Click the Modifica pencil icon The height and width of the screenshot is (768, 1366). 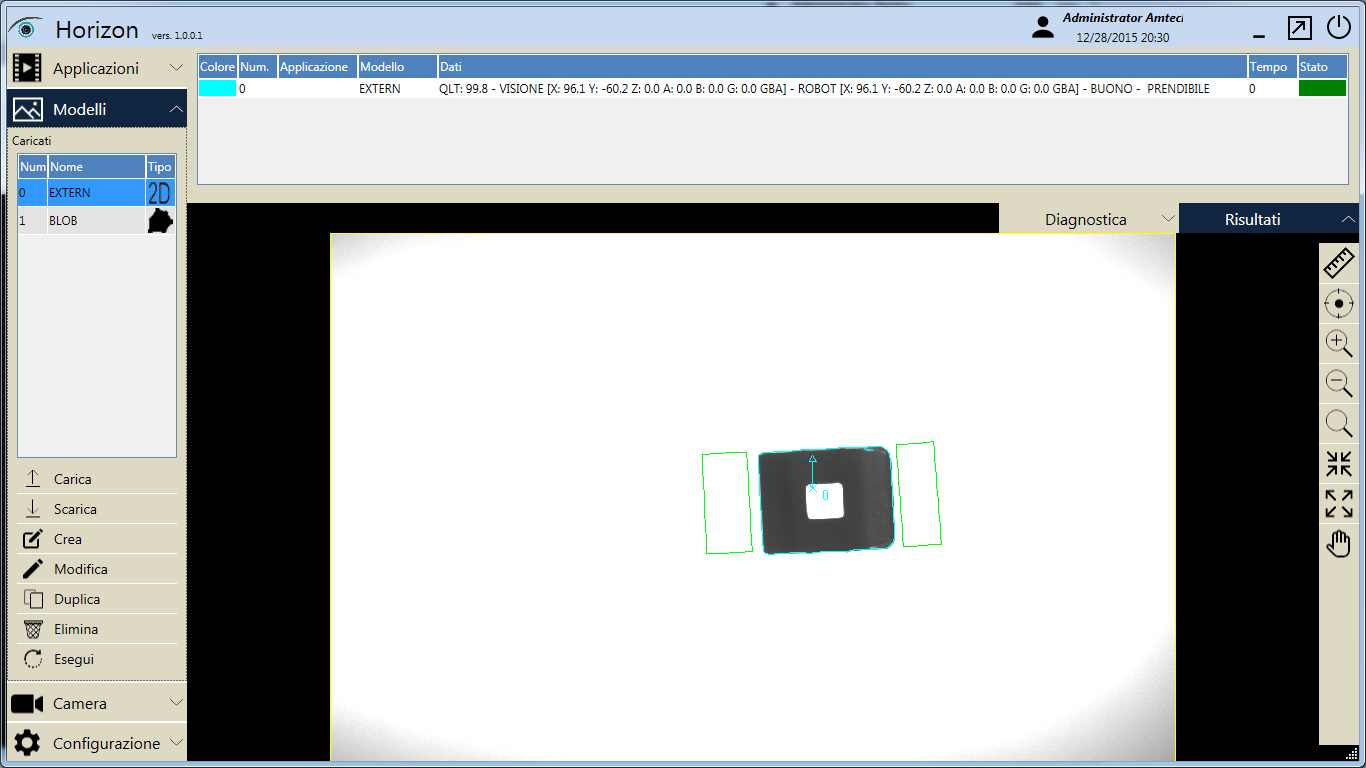[x=33, y=569]
